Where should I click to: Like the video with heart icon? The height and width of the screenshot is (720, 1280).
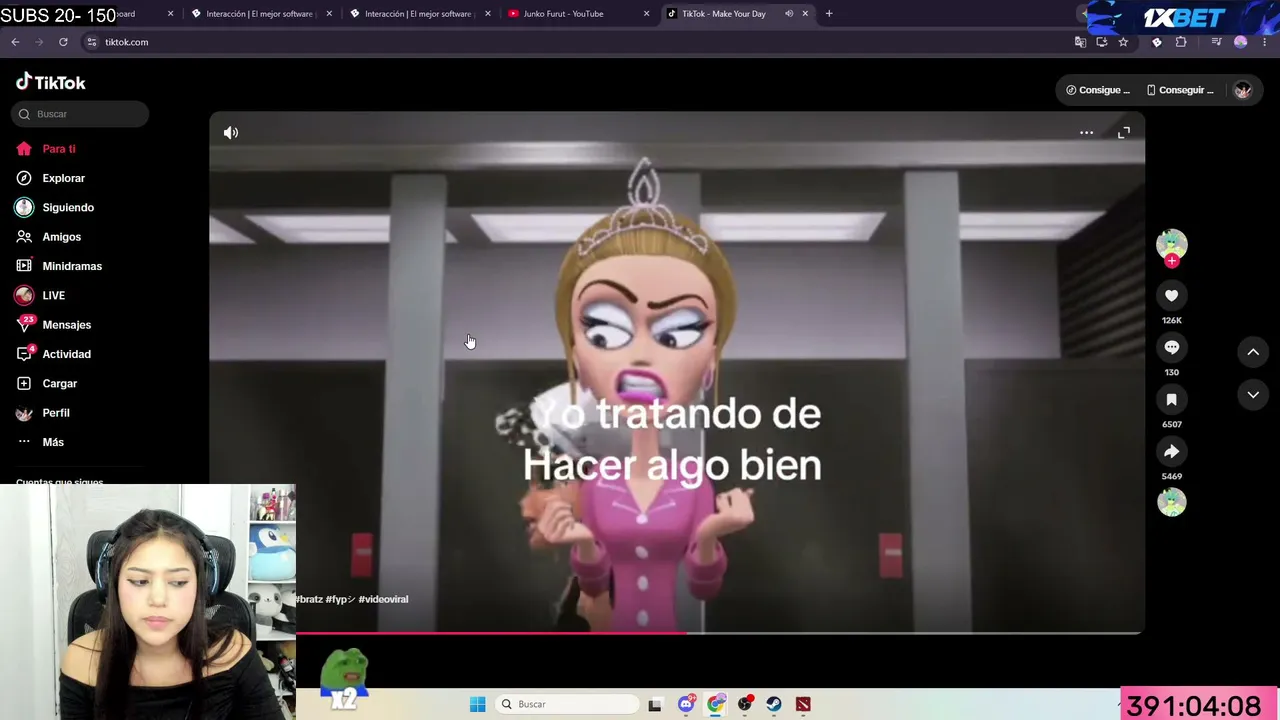pyautogui.click(x=1172, y=295)
